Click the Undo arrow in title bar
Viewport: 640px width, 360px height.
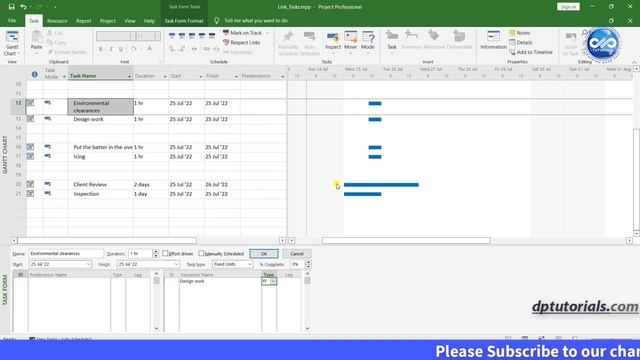pyautogui.click(x=23, y=7)
